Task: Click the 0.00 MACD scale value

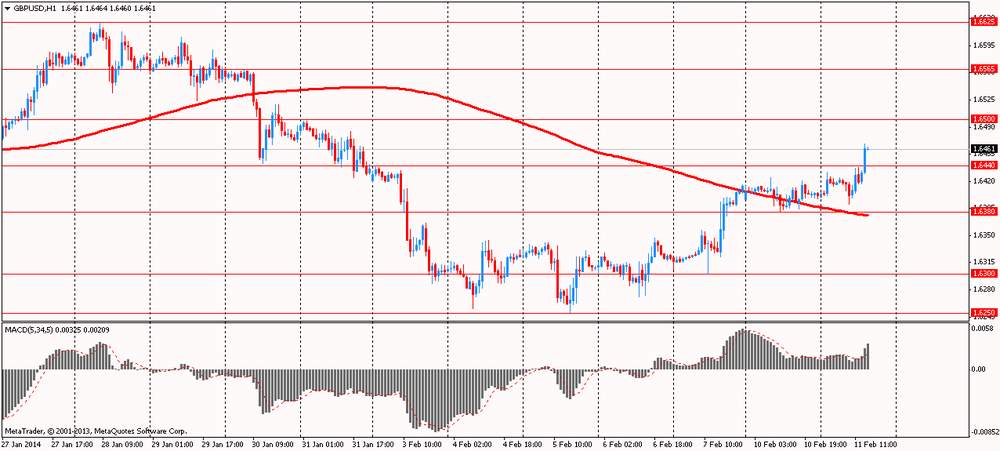Action: [x=979, y=369]
